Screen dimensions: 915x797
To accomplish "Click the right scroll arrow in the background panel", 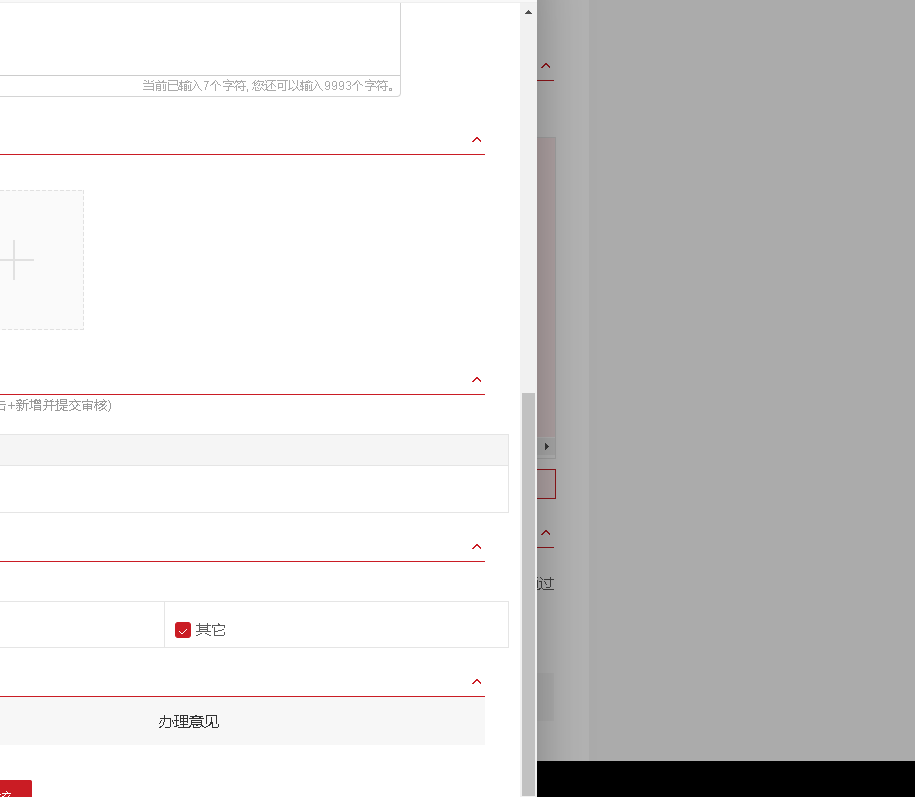I will (547, 446).
